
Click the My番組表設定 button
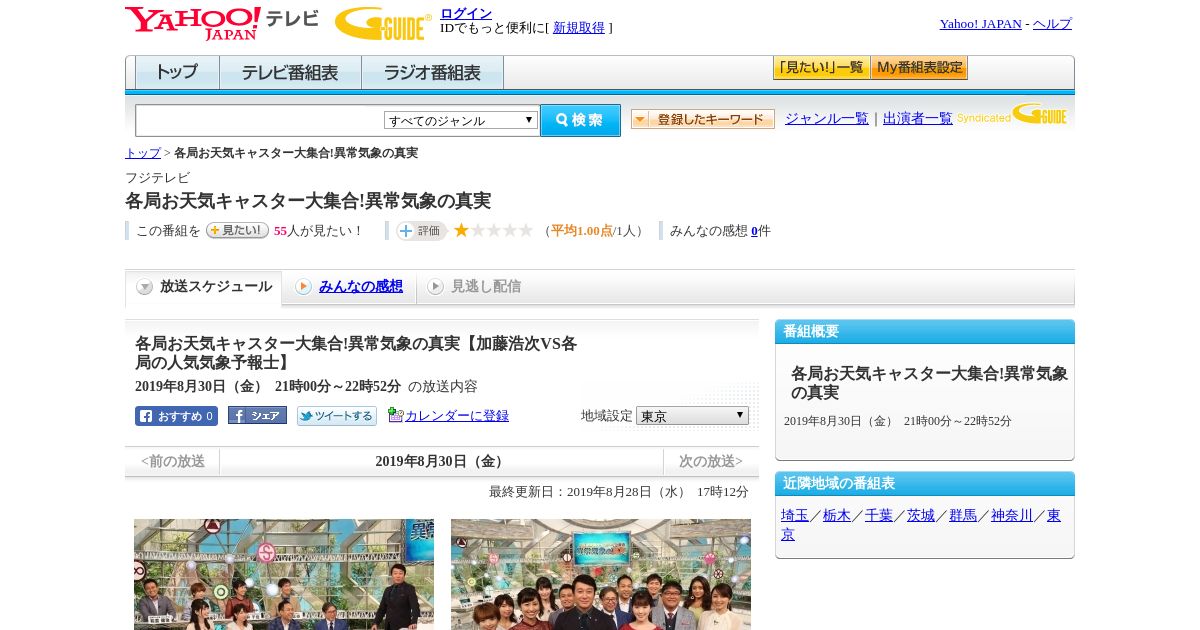click(919, 68)
